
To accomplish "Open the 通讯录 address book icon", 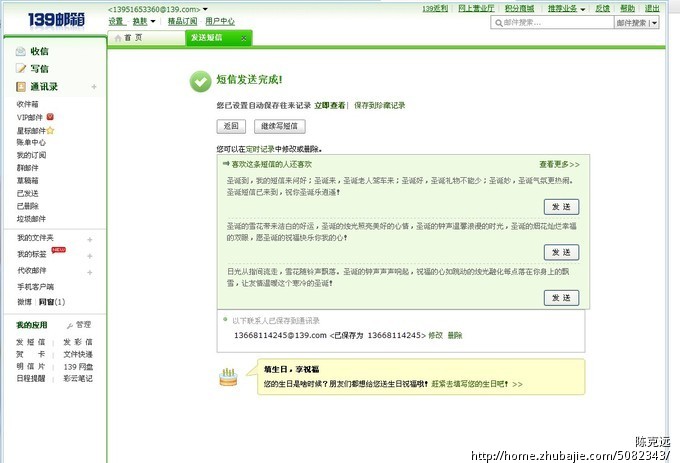I will tap(21, 87).
